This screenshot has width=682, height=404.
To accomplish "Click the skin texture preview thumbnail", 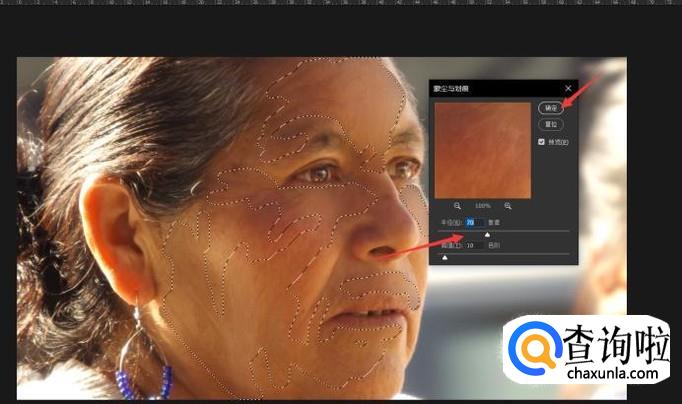I will (482, 149).
